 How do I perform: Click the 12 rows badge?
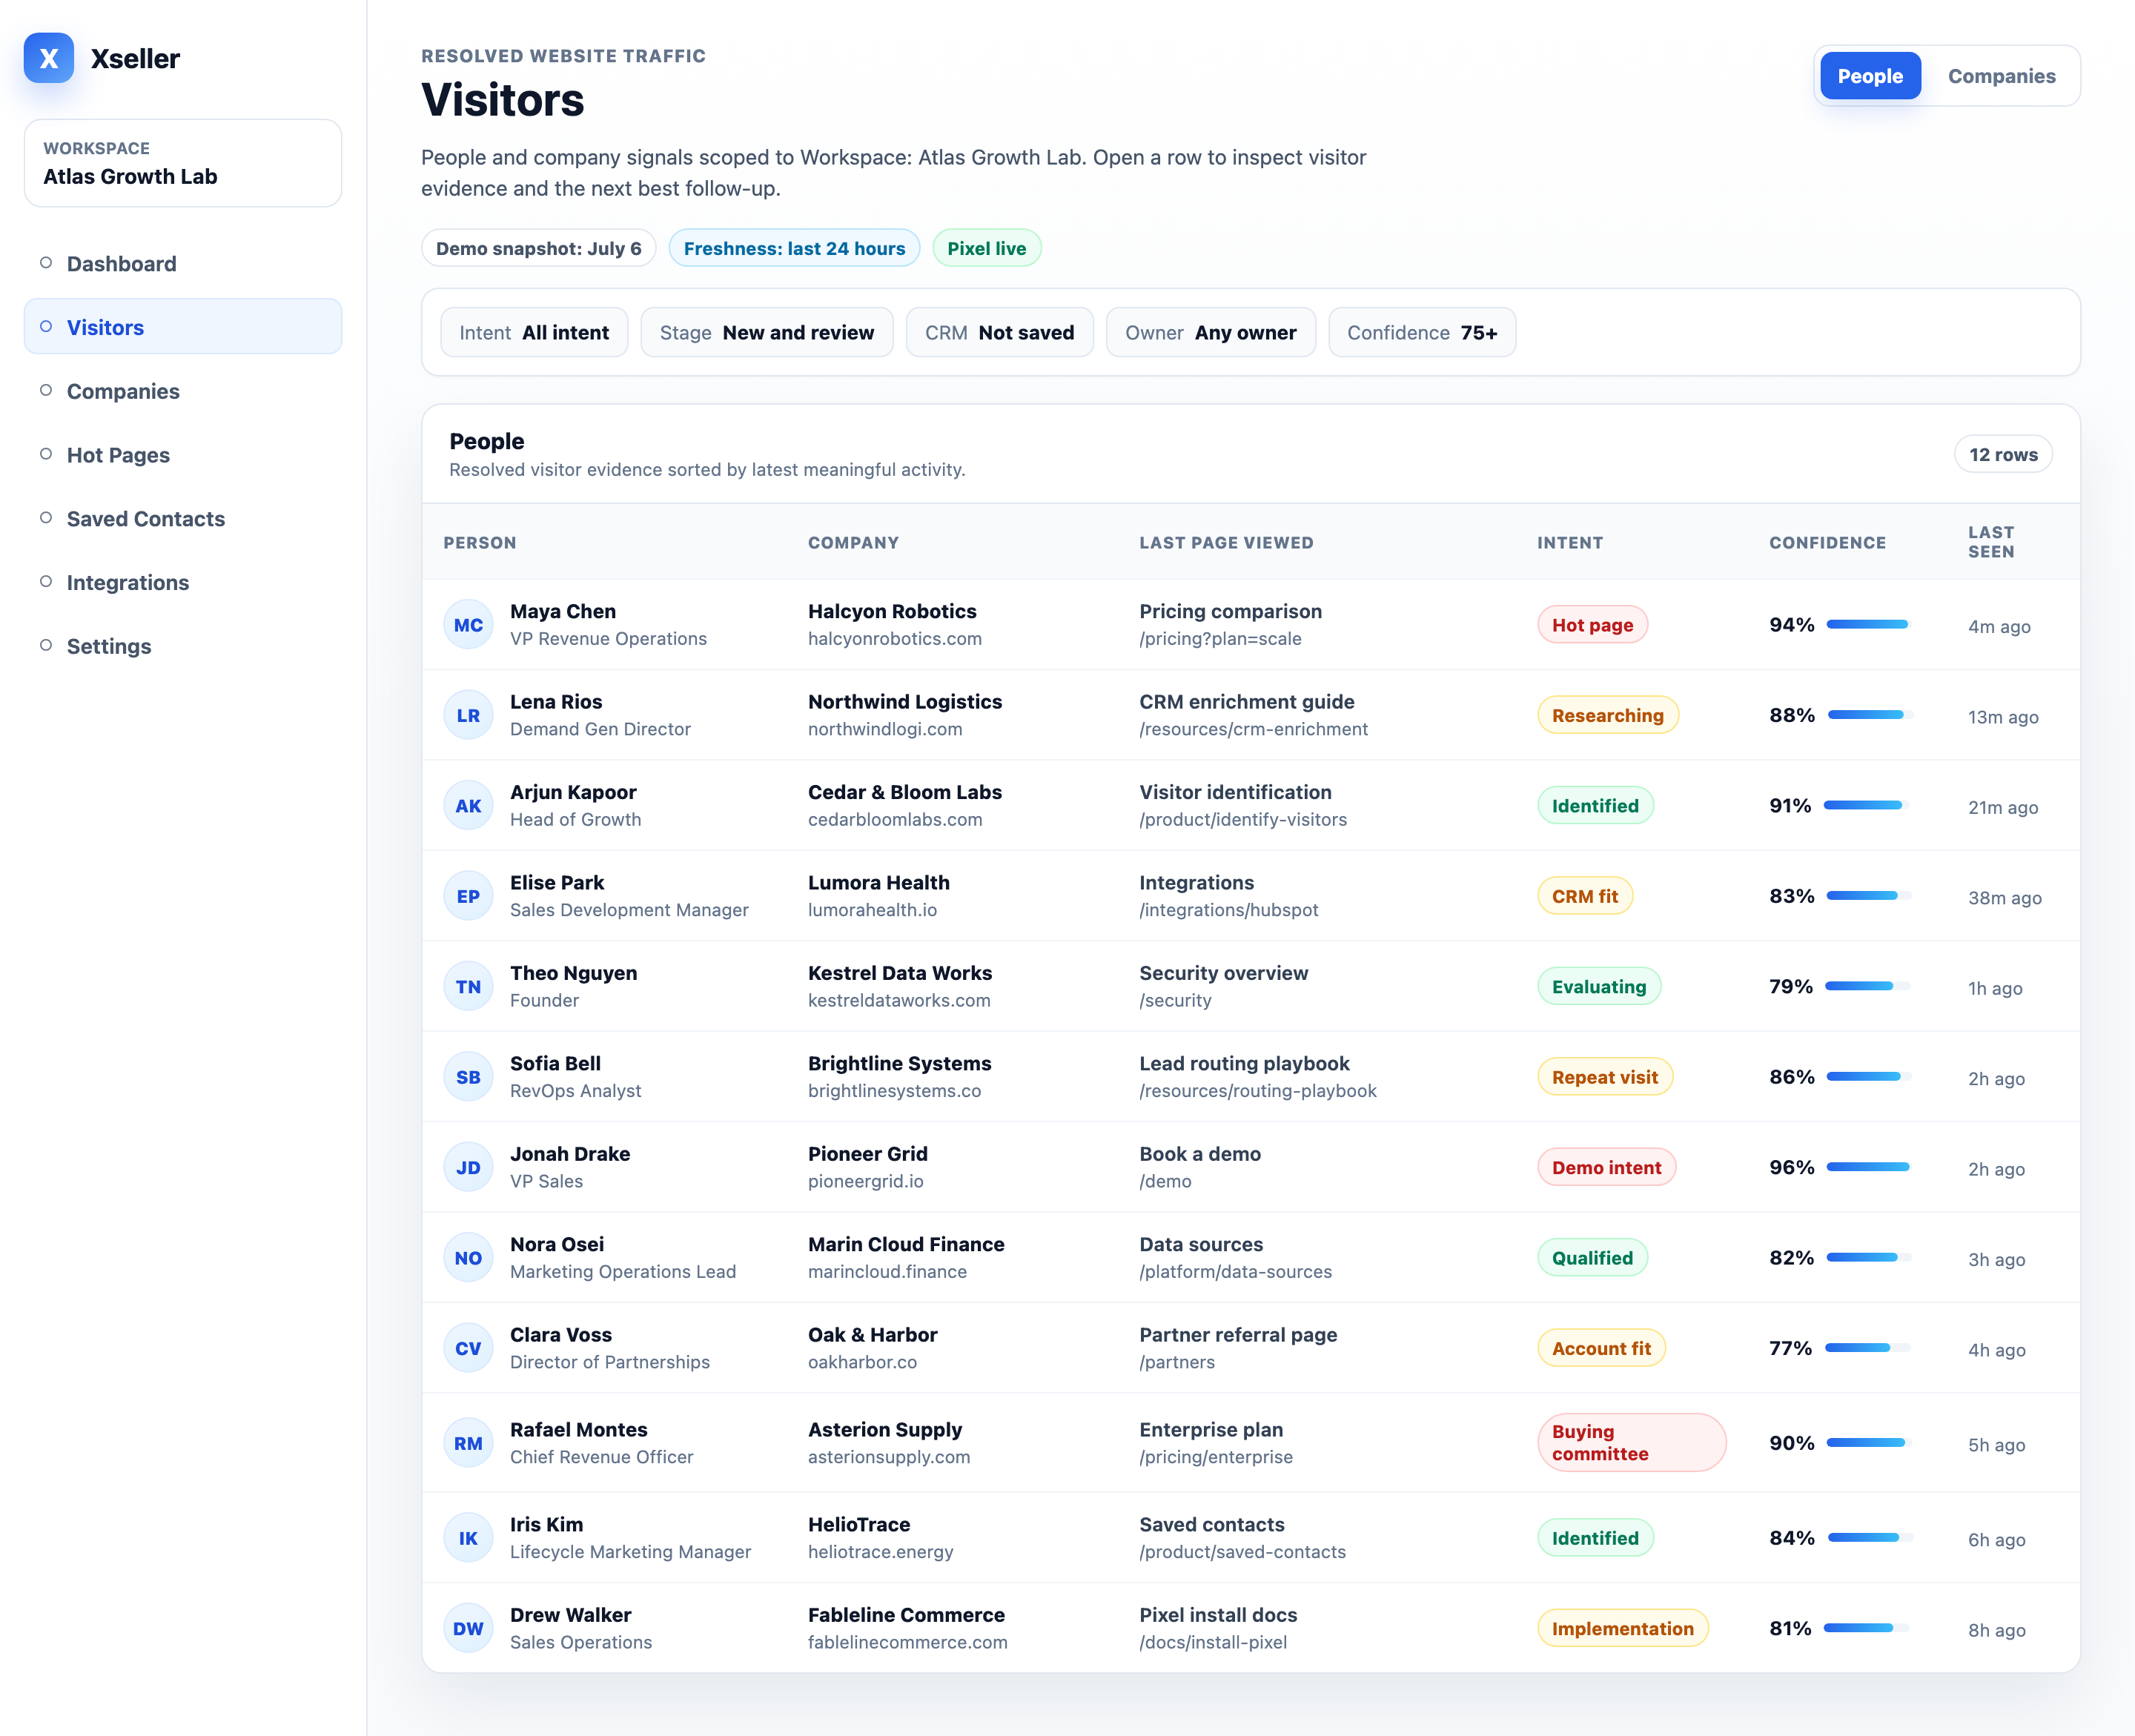coord(2003,454)
